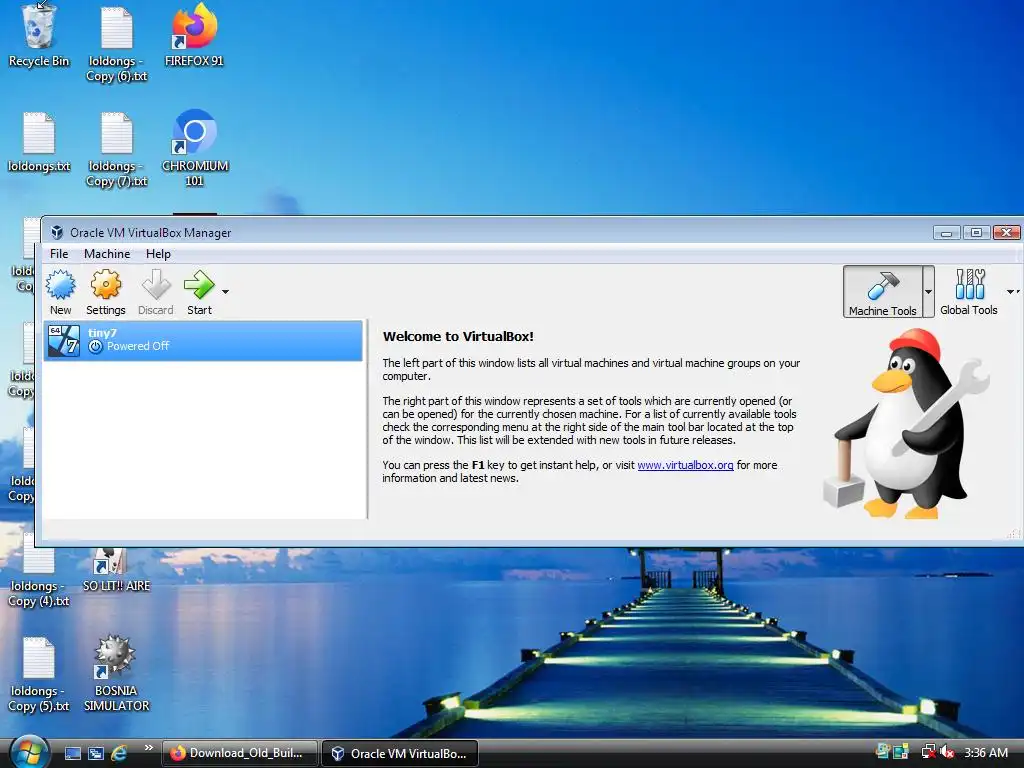Open Settings for the selected VM
Screen dimensions: 1024x768
click(x=106, y=292)
